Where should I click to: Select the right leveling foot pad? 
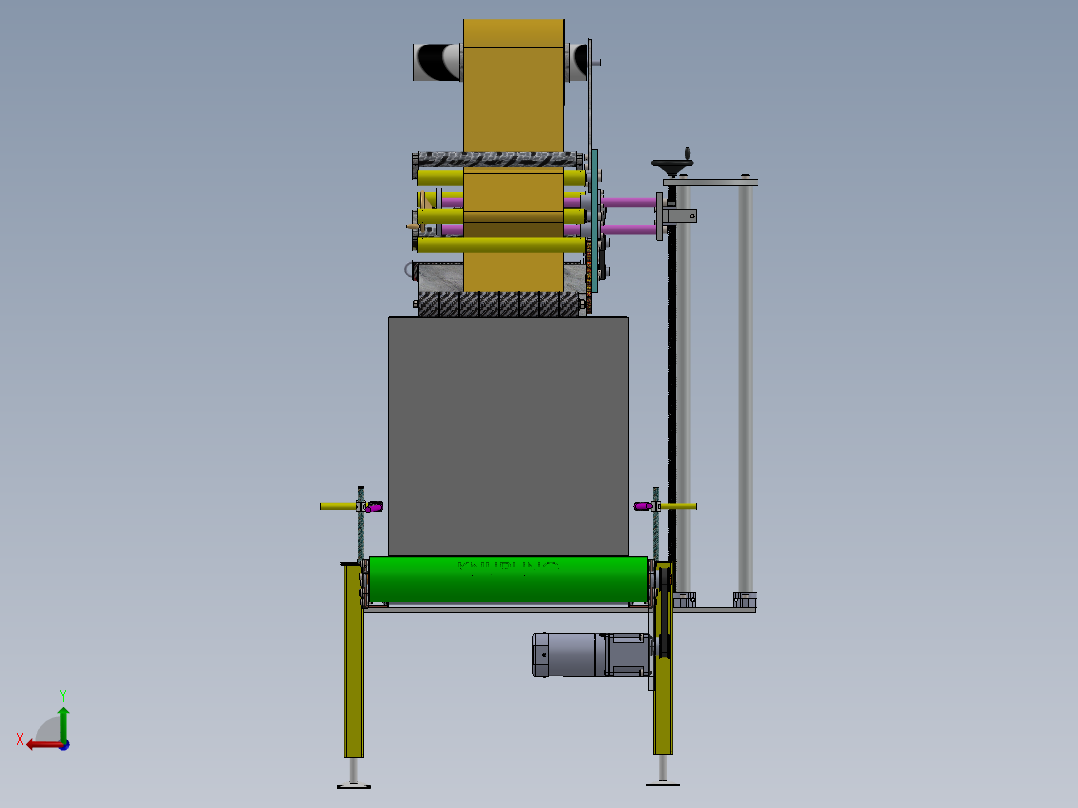click(x=663, y=783)
